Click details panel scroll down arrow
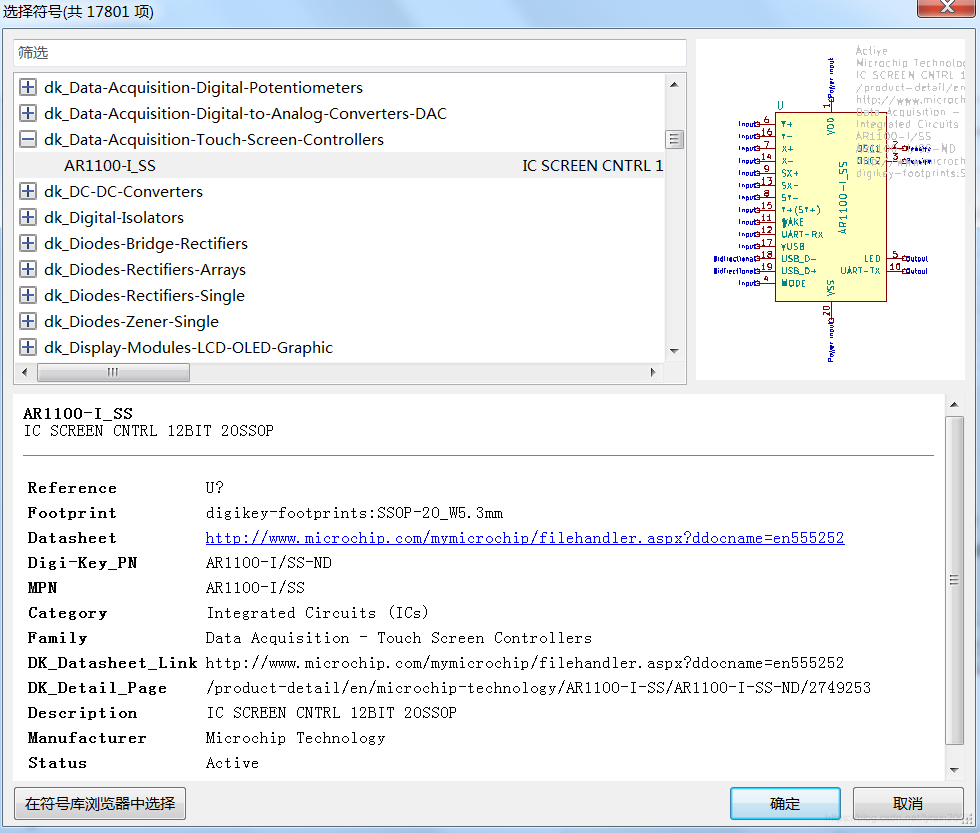The width and height of the screenshot is (980, 833). pyautogui.click(x=954, y=770)
